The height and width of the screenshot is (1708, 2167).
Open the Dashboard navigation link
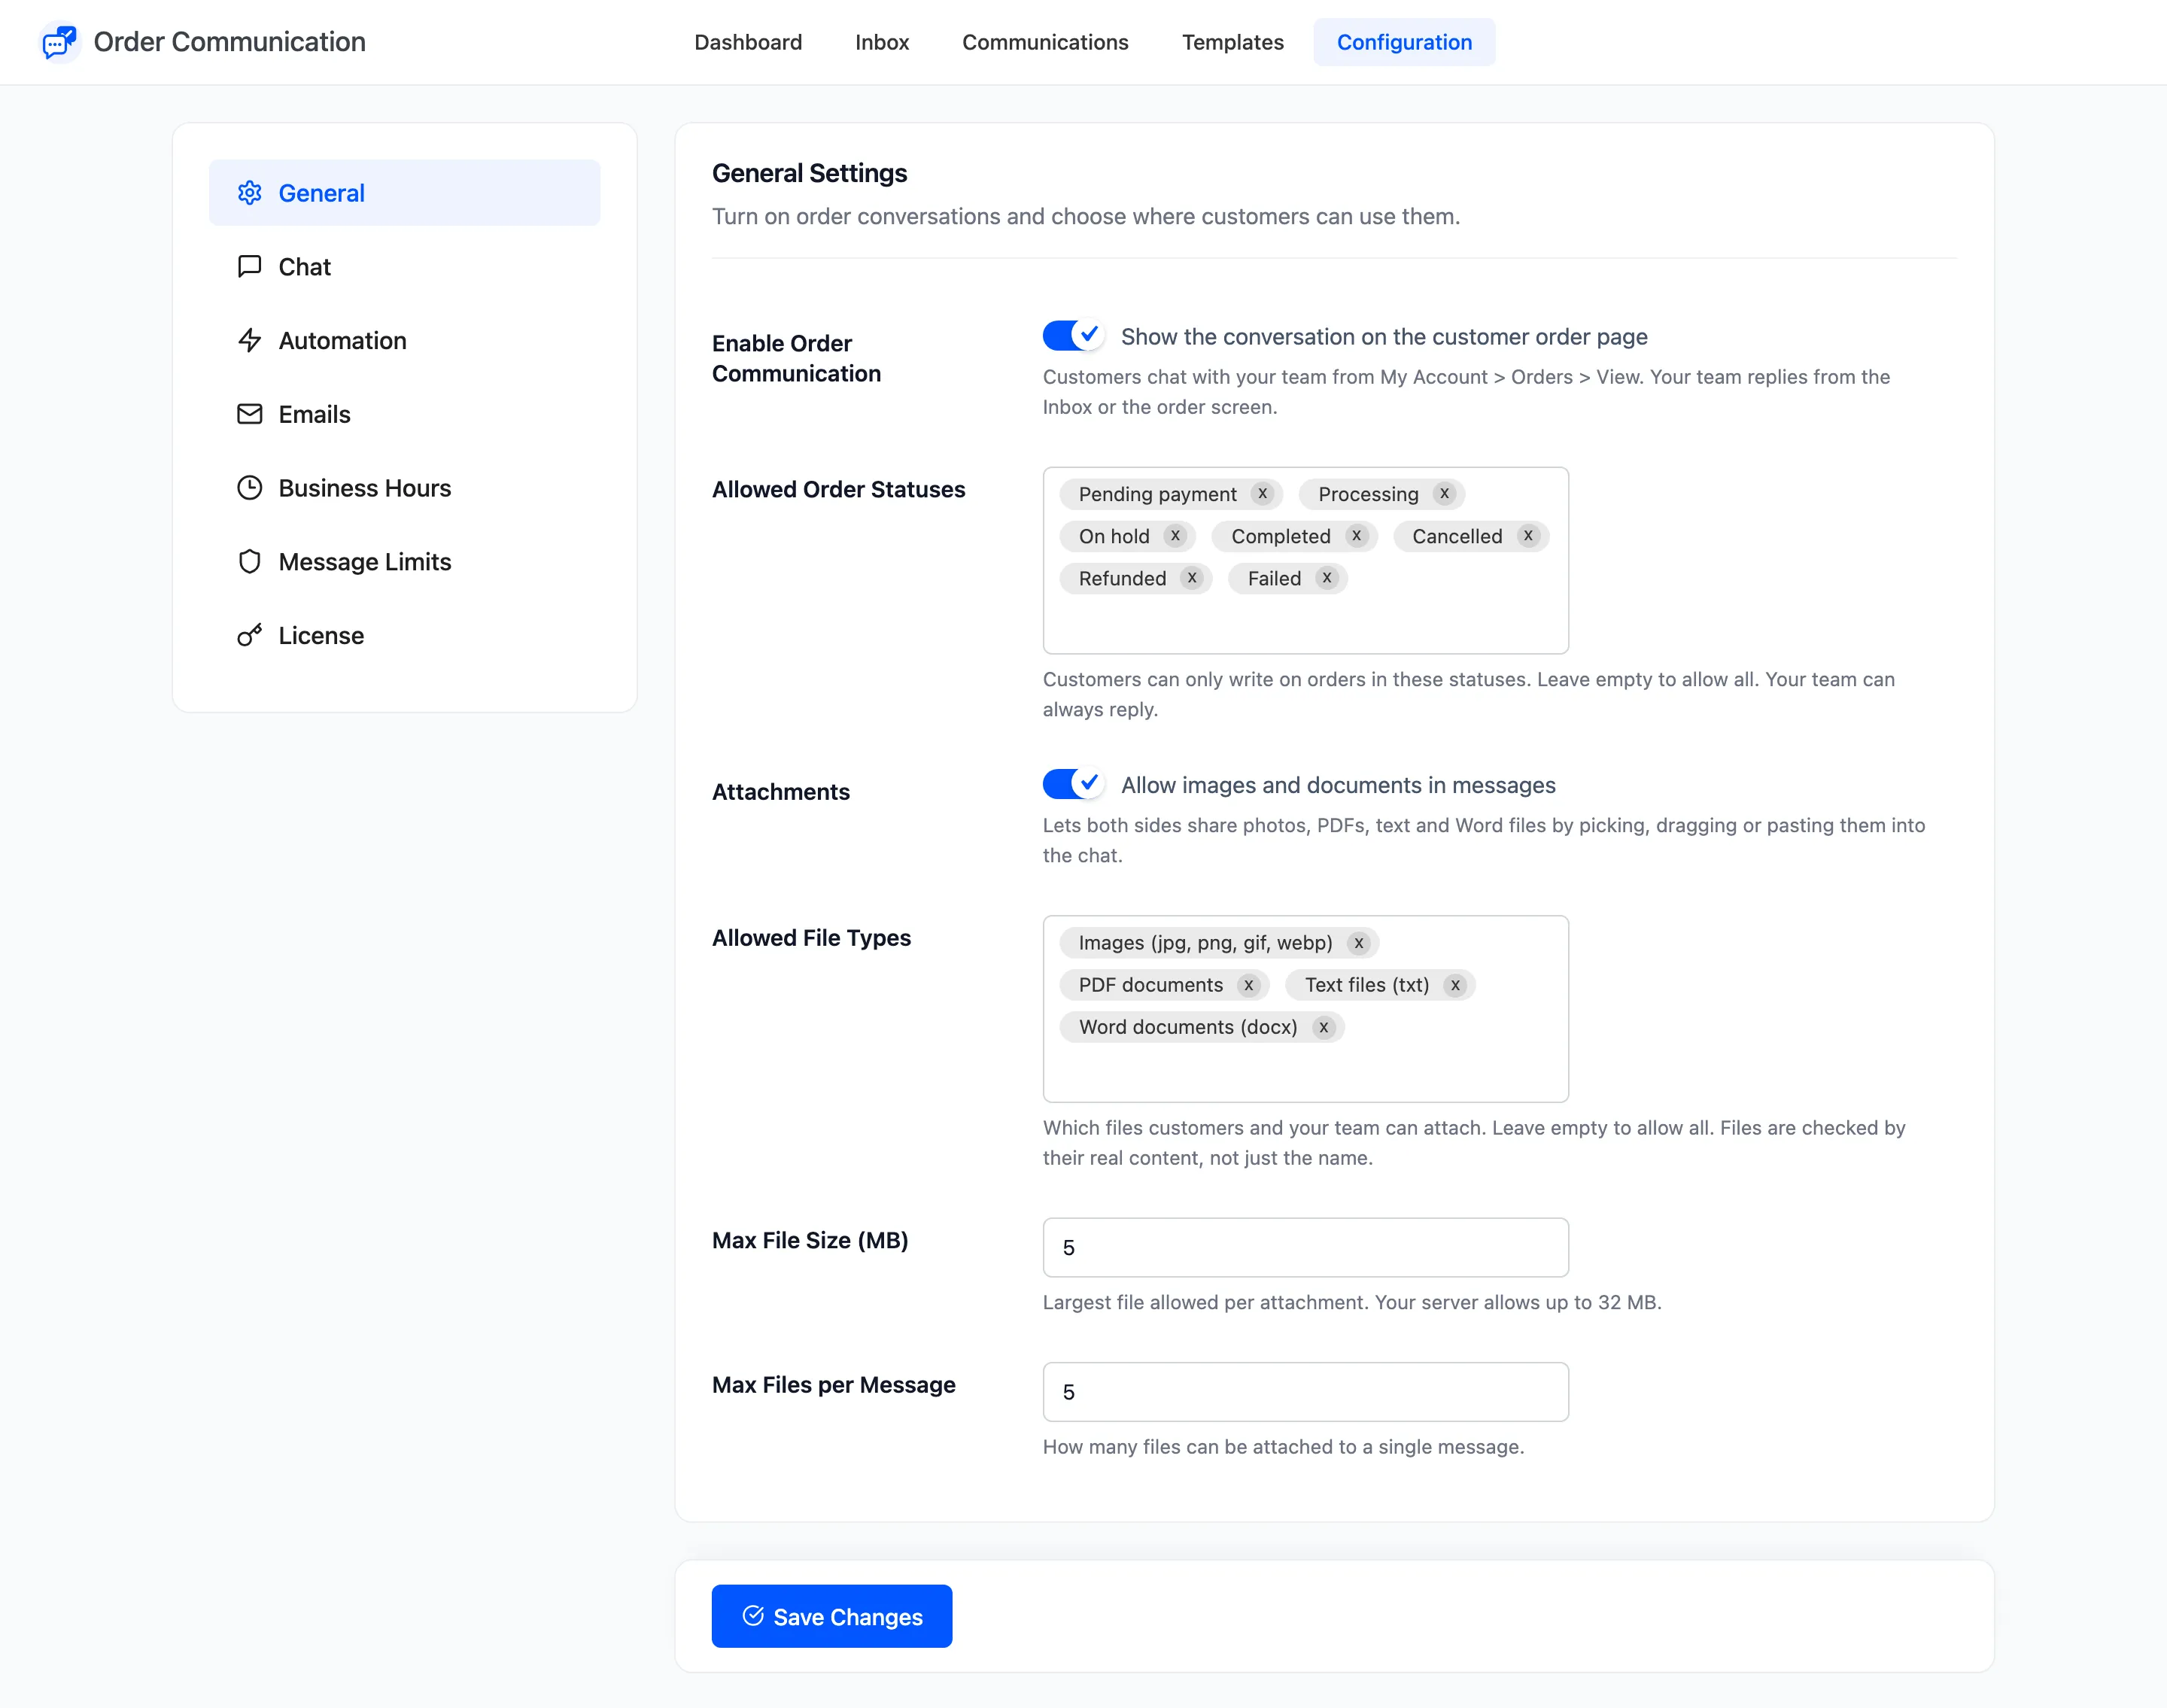(748, 42)
